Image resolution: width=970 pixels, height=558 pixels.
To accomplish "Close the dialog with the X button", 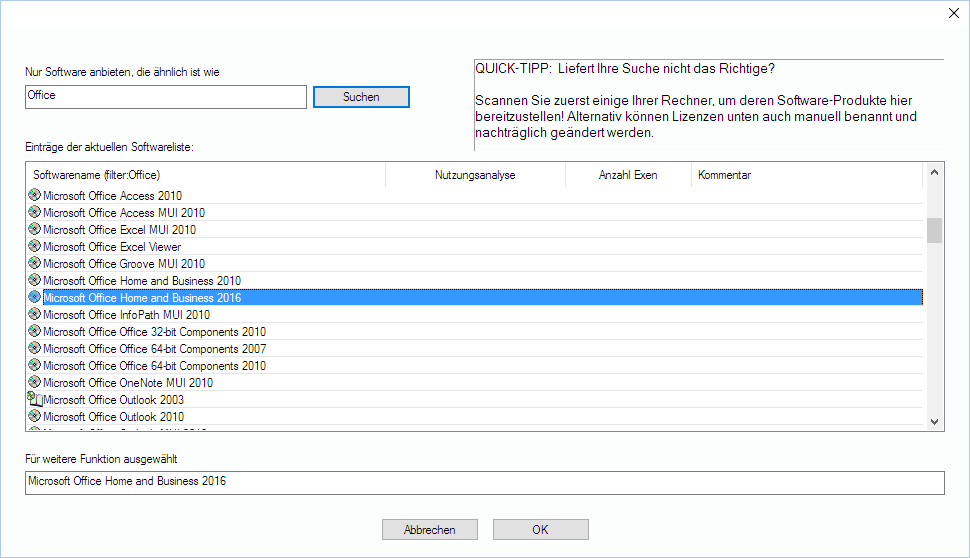I will click(954, 13).
